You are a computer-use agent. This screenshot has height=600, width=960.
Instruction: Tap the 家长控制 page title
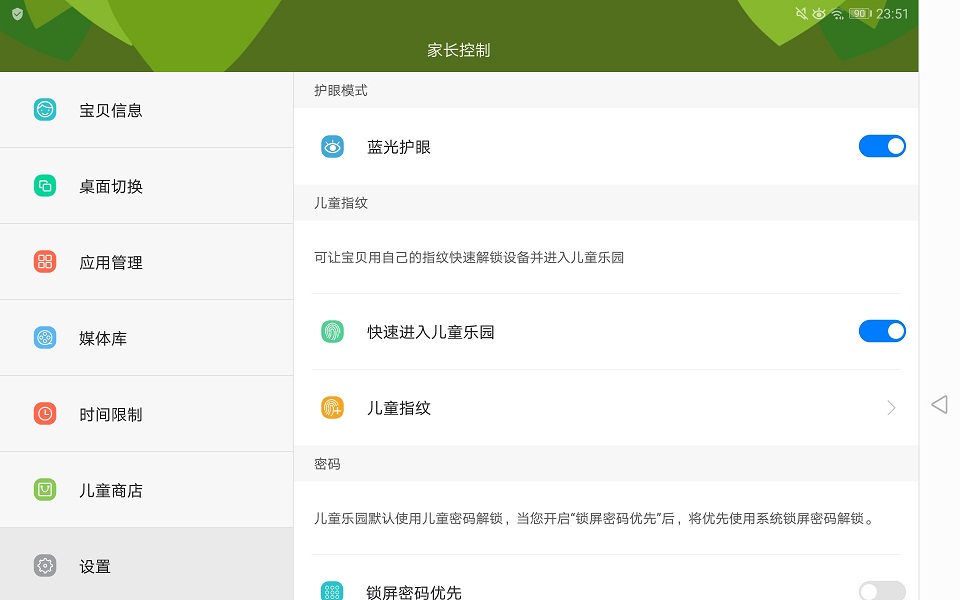tap(459, 50)
